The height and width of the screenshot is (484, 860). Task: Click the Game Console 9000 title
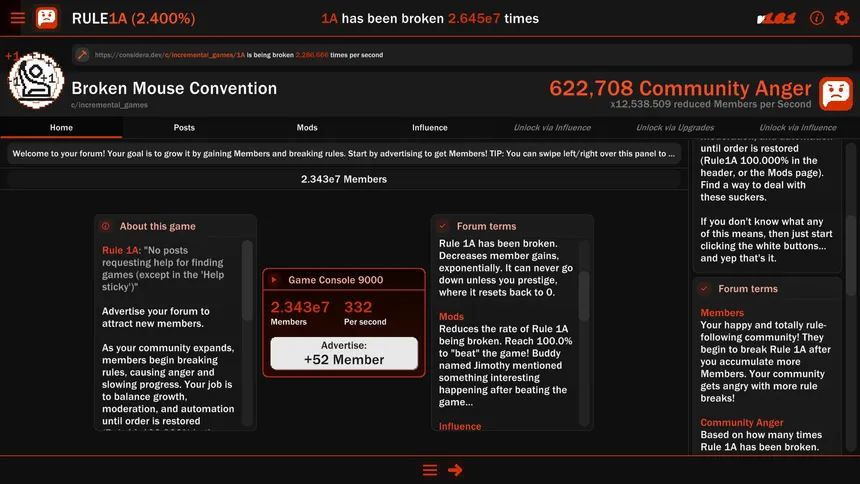coord(336,280)
